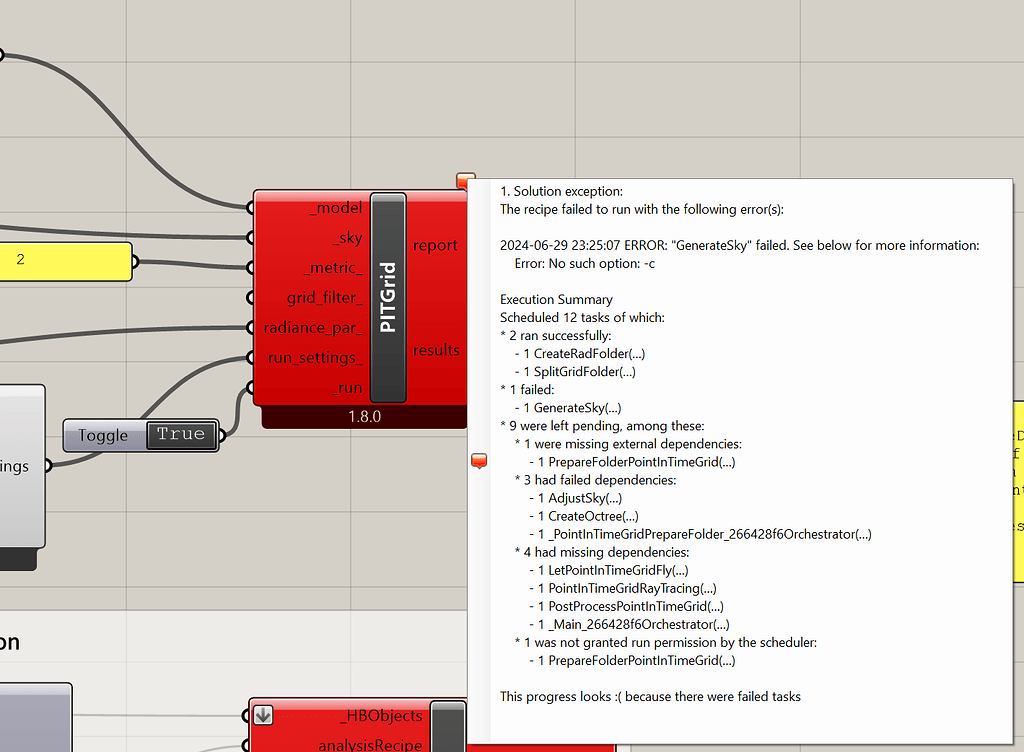Click the run_settings_ input parameter
The image size is (1024, 752).
(x=313, y=358)
